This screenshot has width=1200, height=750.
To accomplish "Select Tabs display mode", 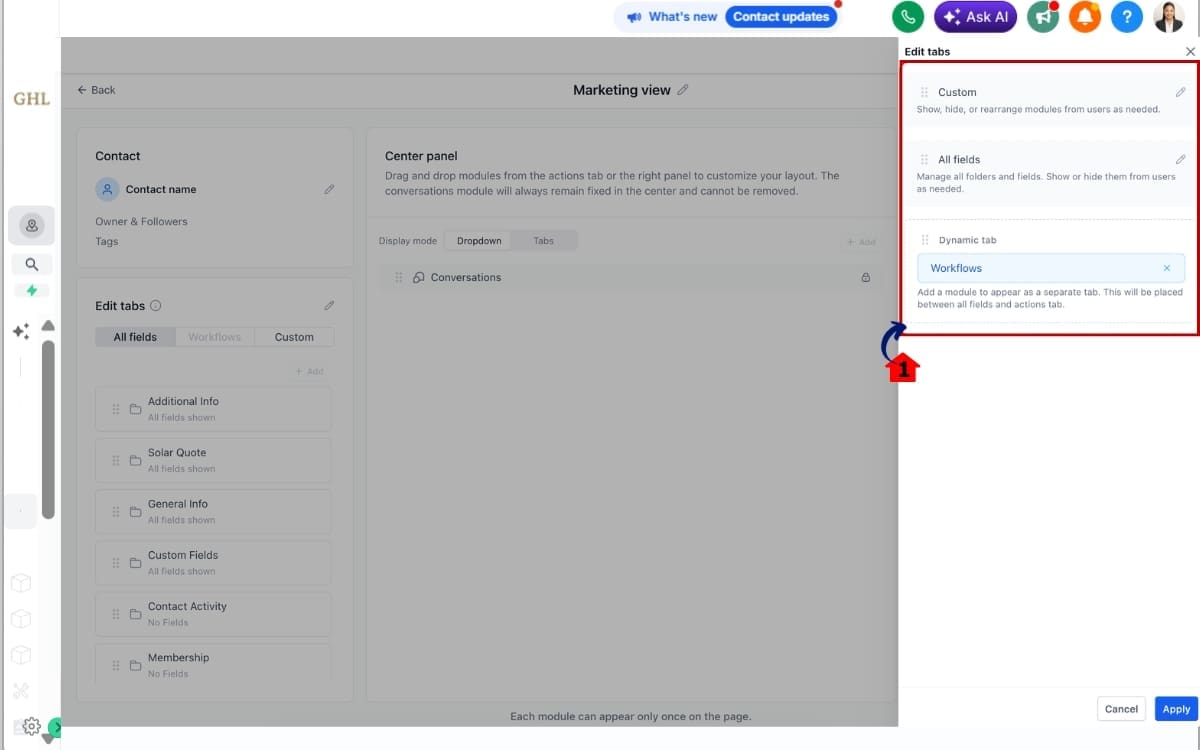I will [544, 241].
